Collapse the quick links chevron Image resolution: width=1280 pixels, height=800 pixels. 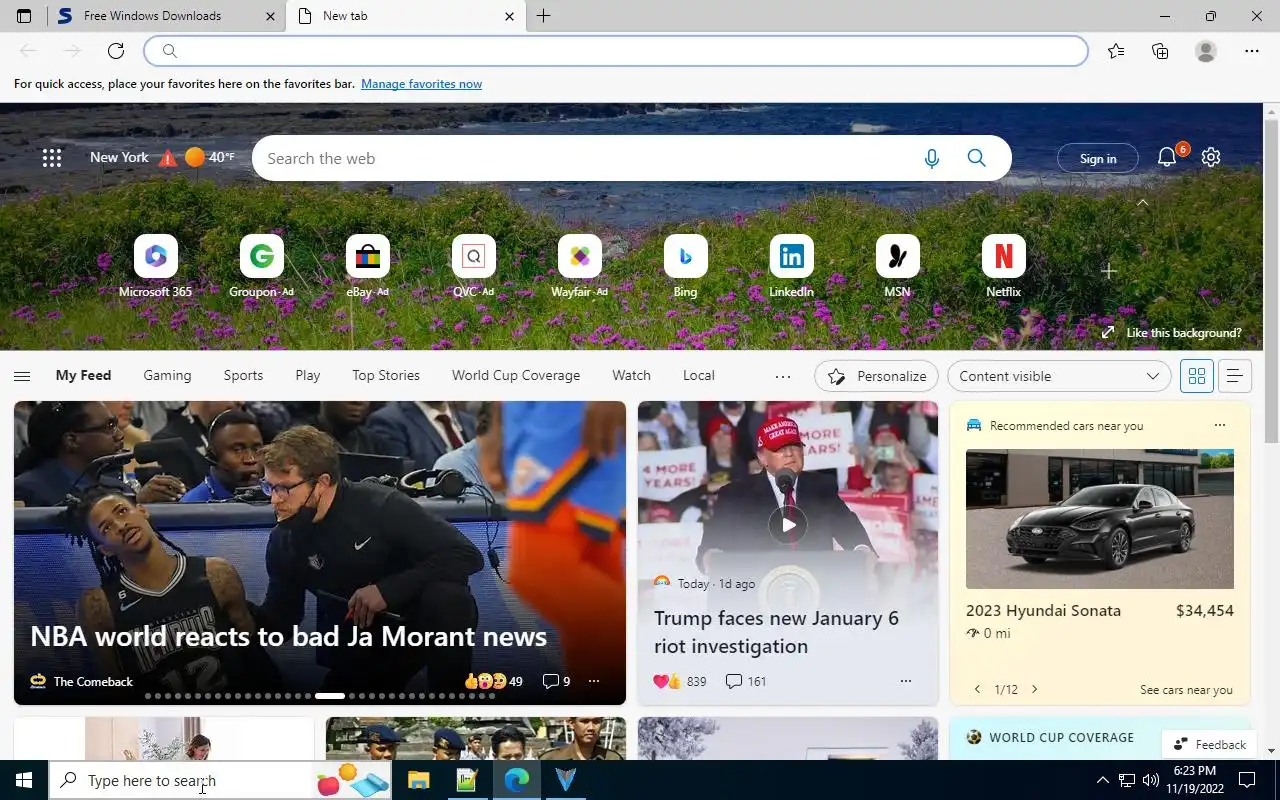point(1143,203)
